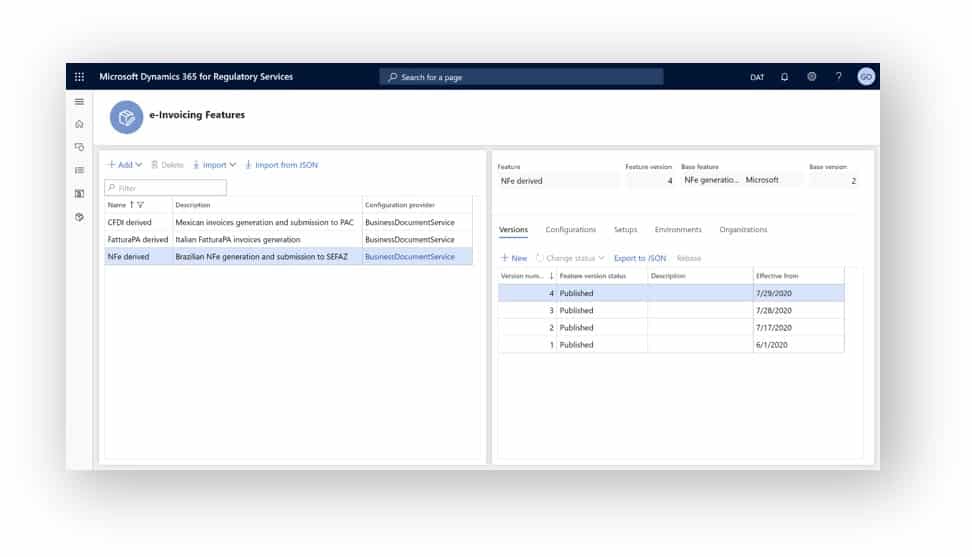972x557 pixels.
Task: Open the app launcher waffle icon
Action: 79,77
